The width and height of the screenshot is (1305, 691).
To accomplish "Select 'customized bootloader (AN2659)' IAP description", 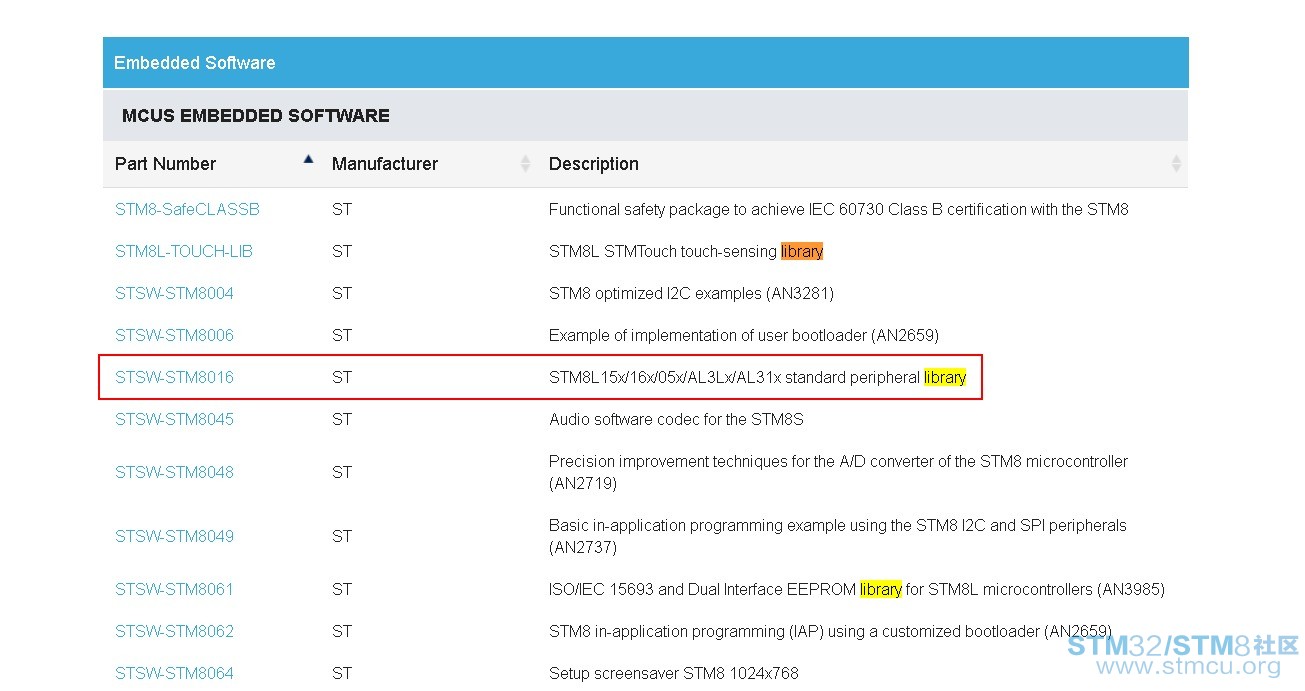I will click(830, 631).
